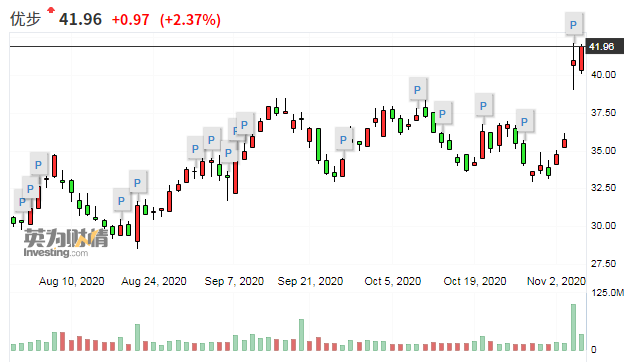Click the Aug 24, 2020 date label
This screenshot has width=643, height=362.
(x=154, y=281)
